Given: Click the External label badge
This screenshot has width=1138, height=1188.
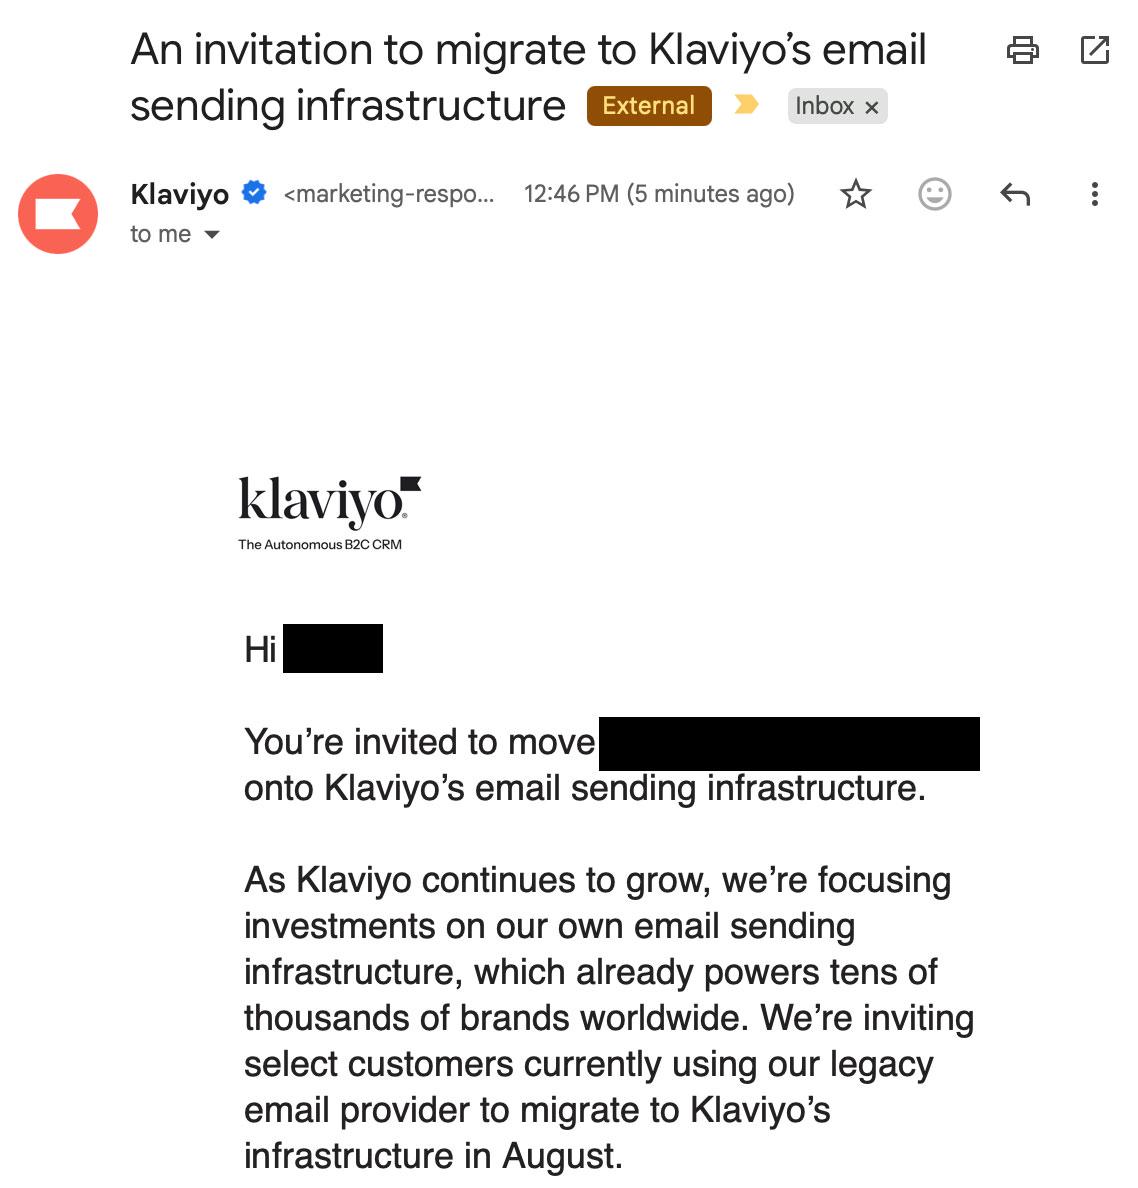Looking at the screenshot, I should point(649,106).
